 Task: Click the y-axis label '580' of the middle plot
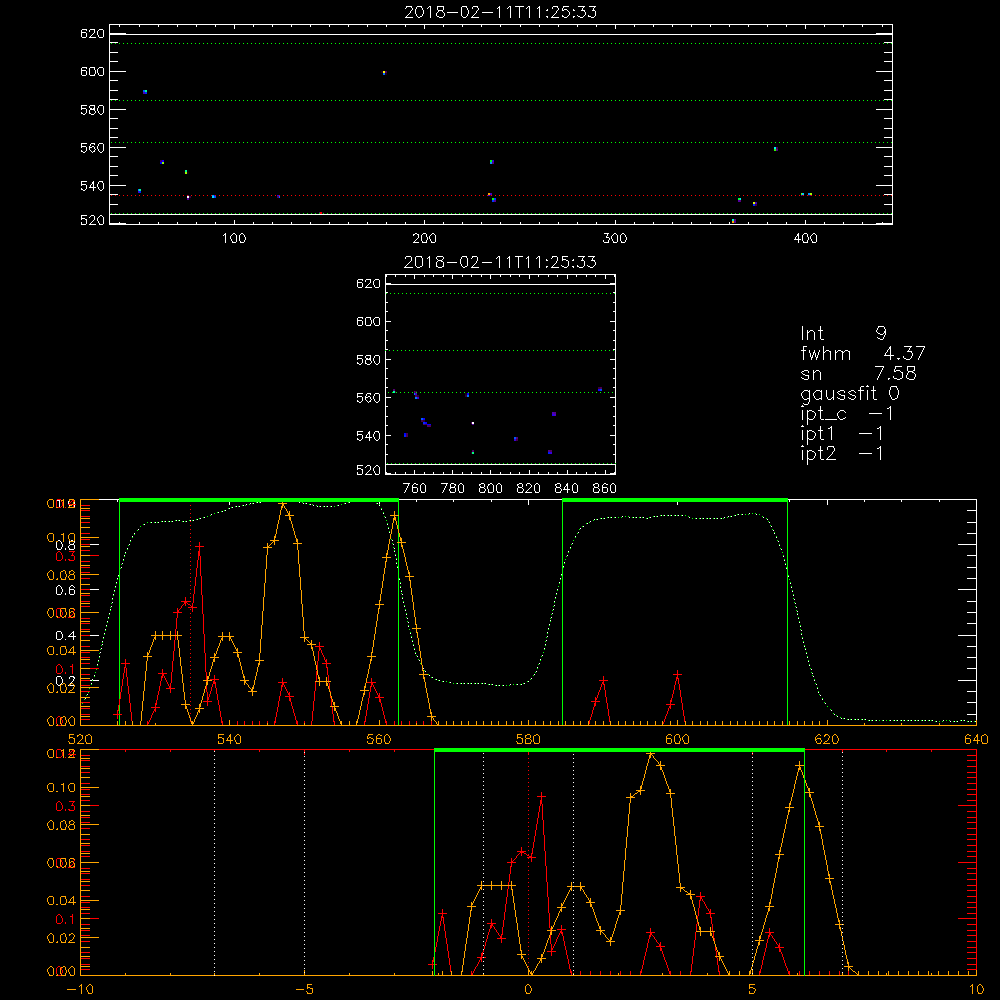368,360
